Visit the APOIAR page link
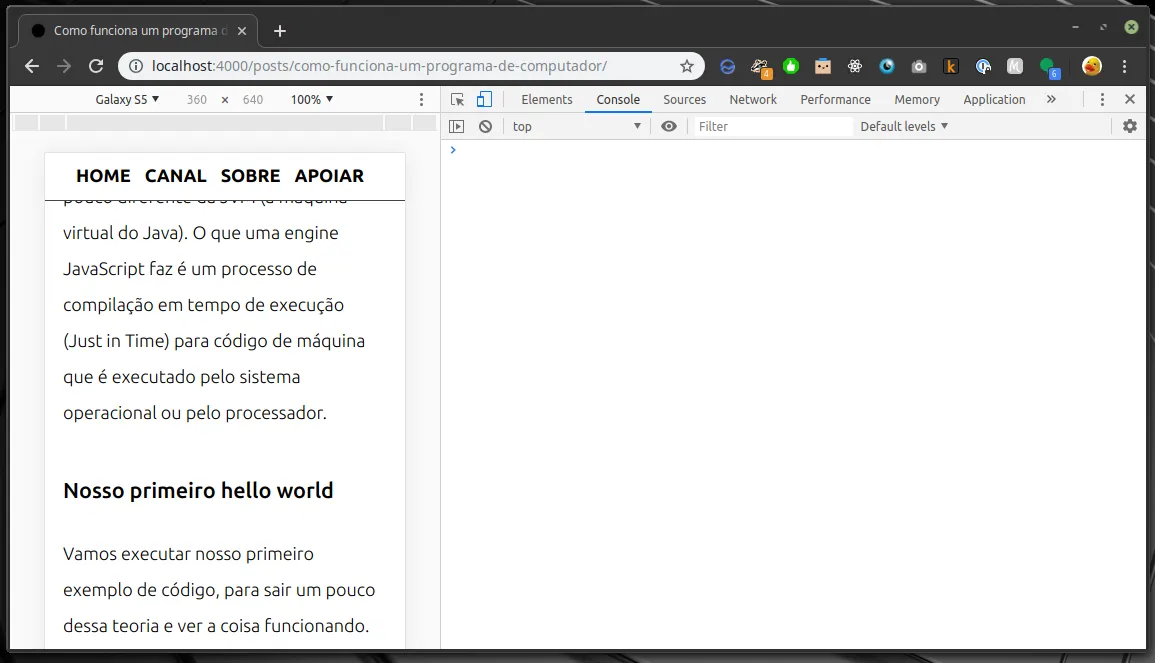Screen dimensions: 1155x663 329,175
